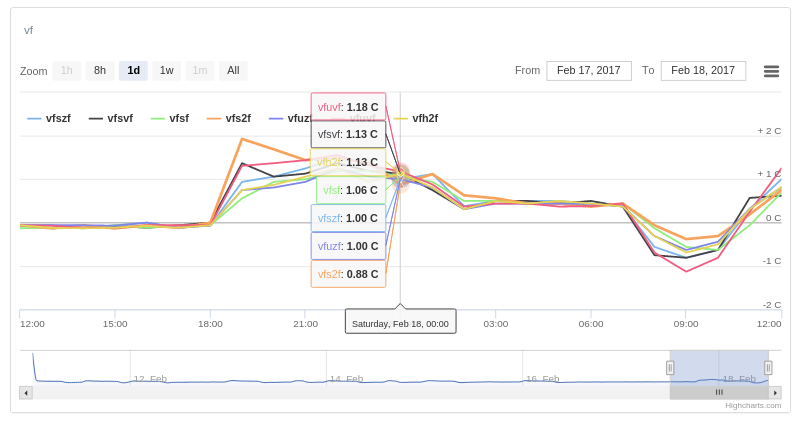The height and width of the screenshot is (427, 798).
Task: Set zoom to 8h
Action: 100,71
